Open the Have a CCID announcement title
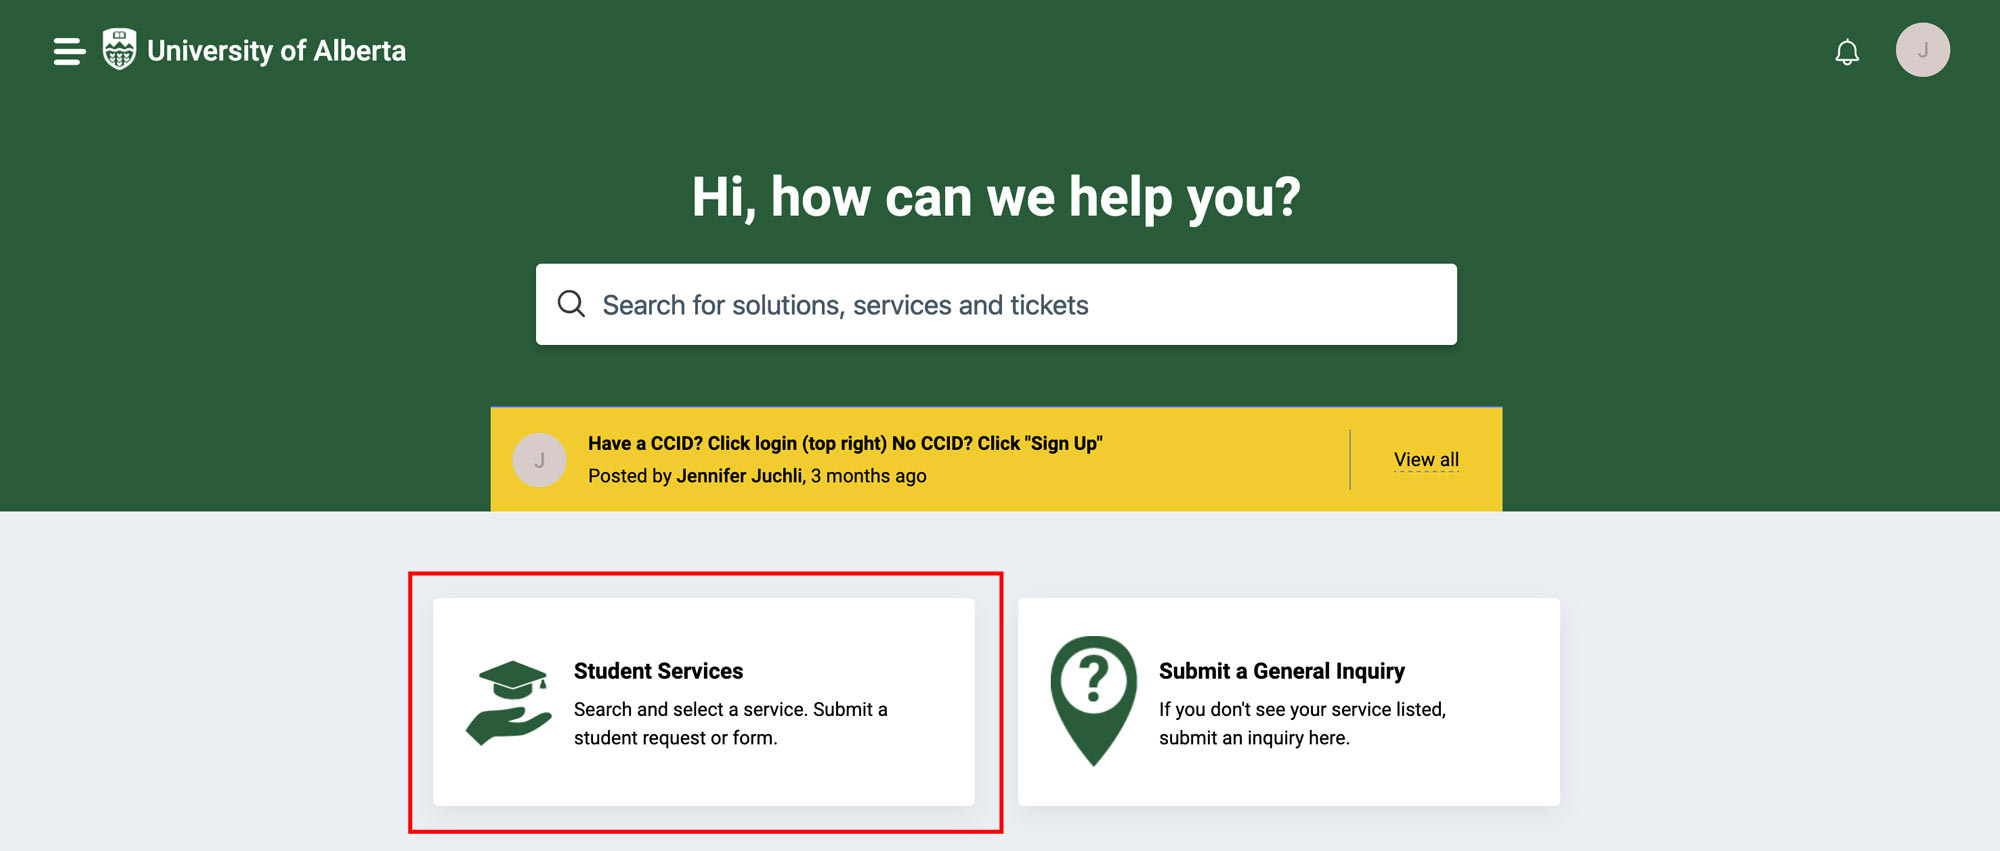The width and height of the screenshot is (2000, 851). tap(845, 443)
